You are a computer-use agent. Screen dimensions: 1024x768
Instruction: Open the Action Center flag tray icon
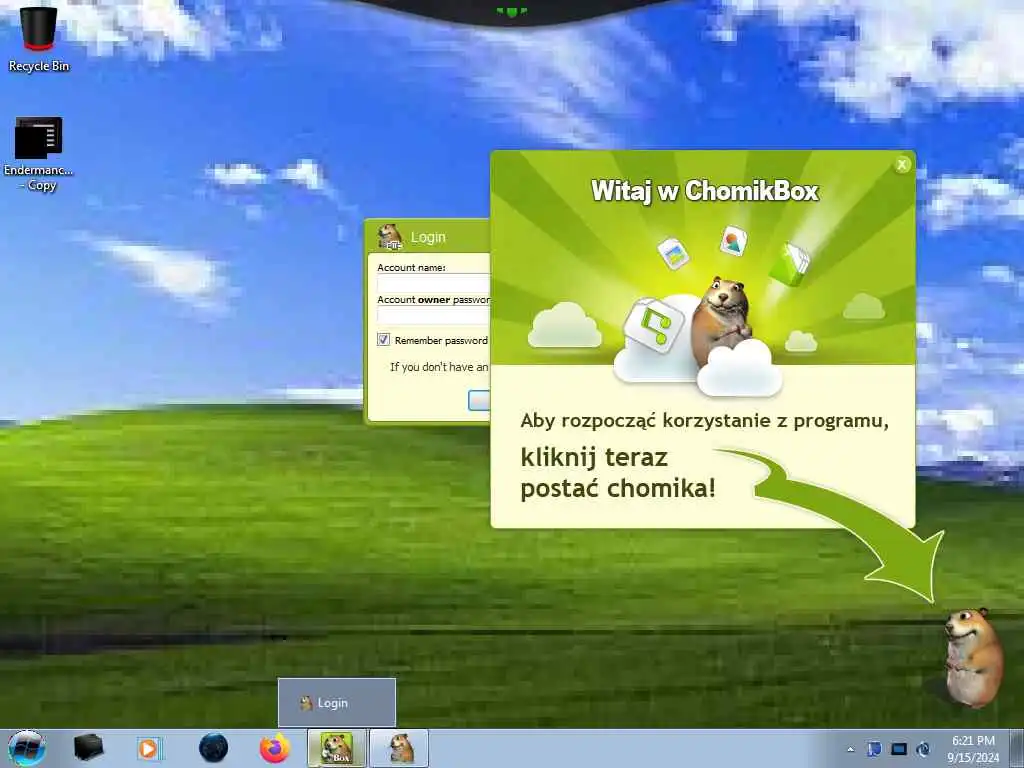(x=874, y=749)
